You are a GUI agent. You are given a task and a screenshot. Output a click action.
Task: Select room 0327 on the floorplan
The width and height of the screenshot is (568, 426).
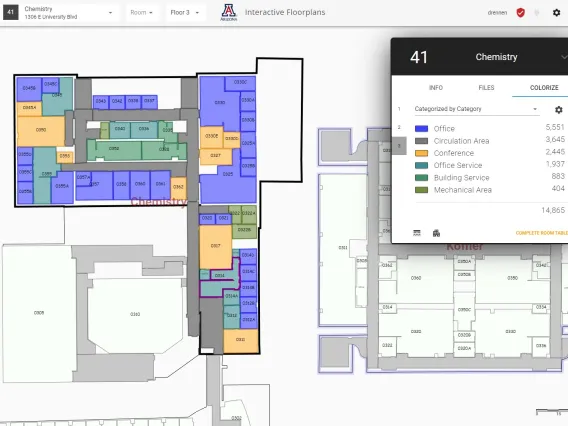(216, 156)
